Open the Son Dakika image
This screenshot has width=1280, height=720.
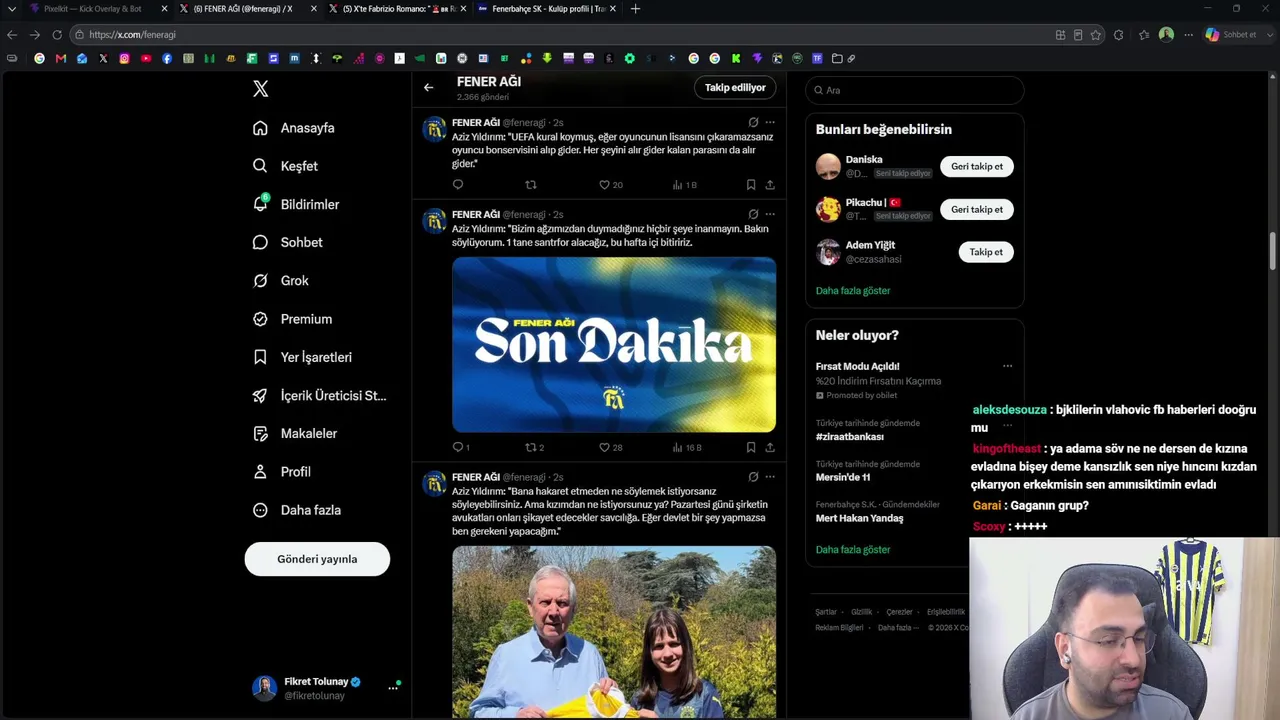point(614,345)
